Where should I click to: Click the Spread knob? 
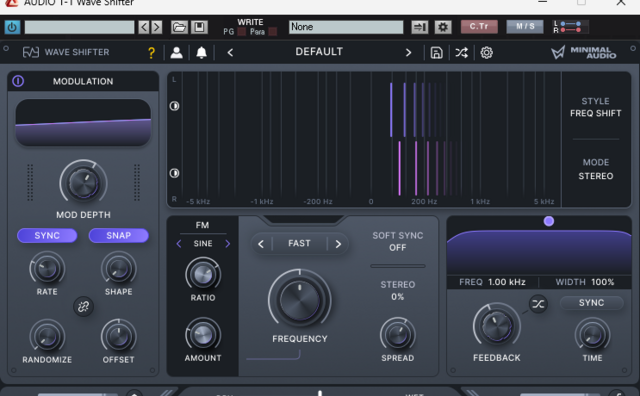[398, 335]
